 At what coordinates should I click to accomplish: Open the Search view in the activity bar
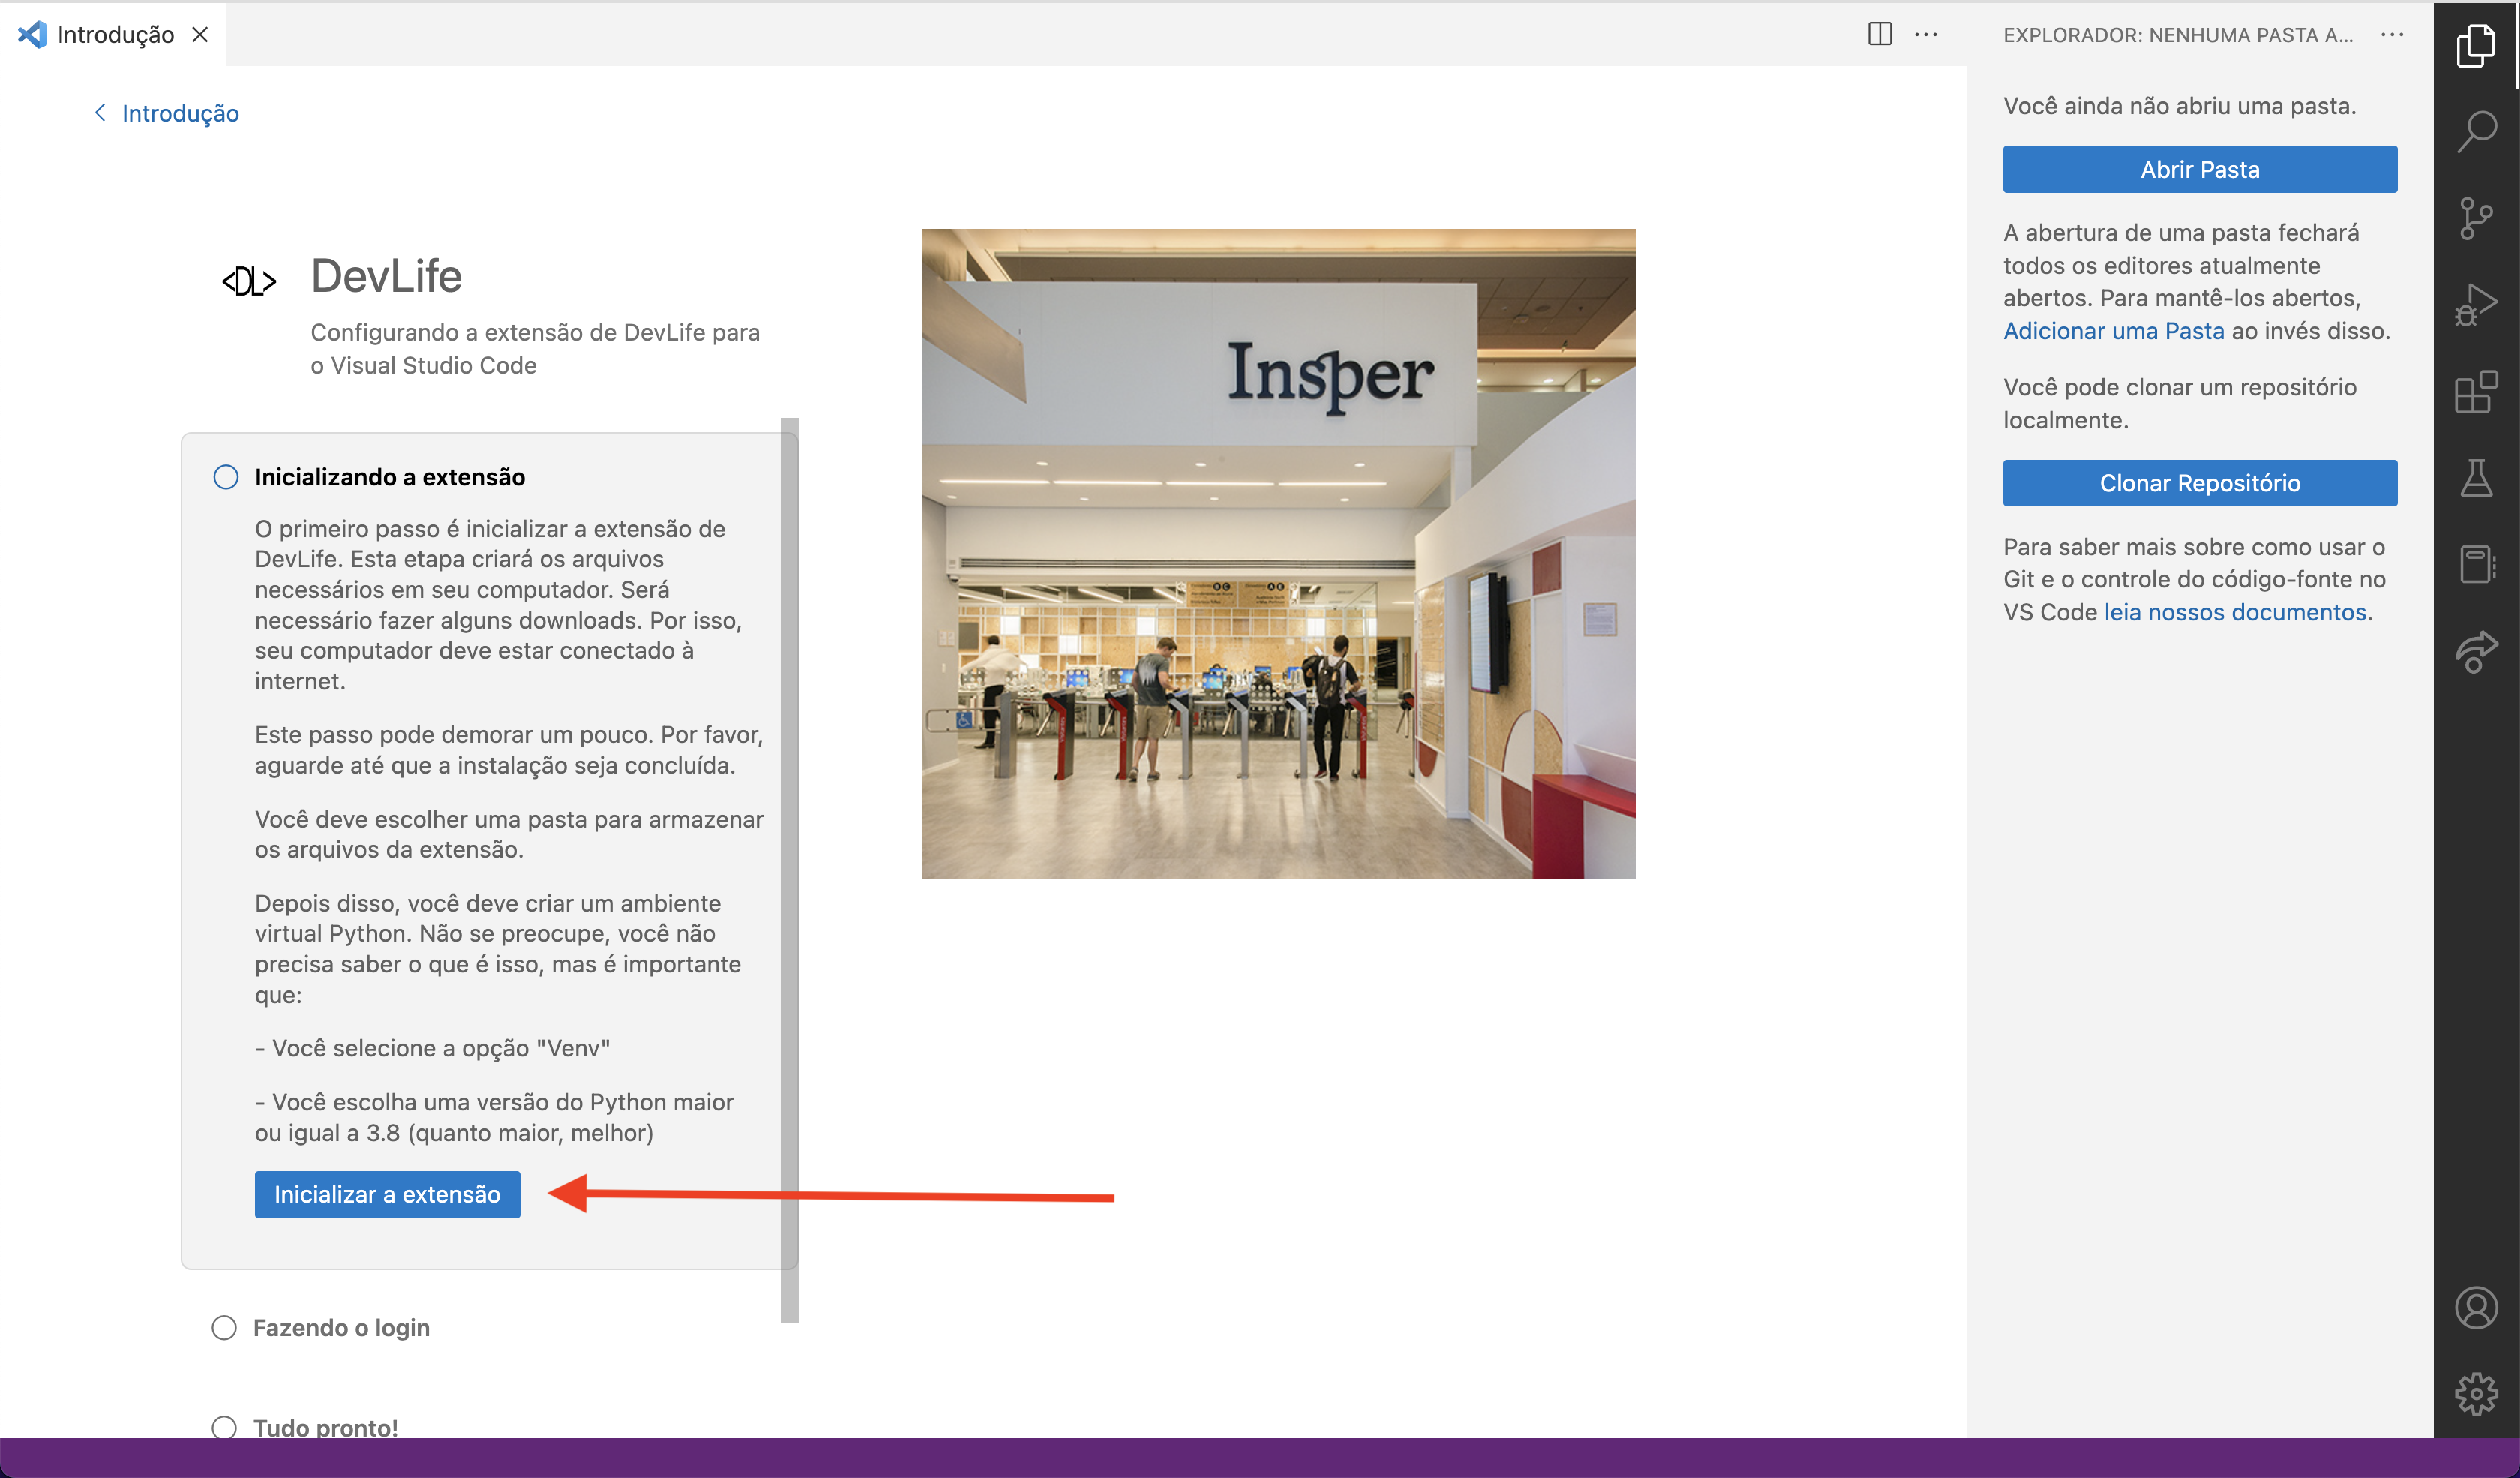point(2477,130)
